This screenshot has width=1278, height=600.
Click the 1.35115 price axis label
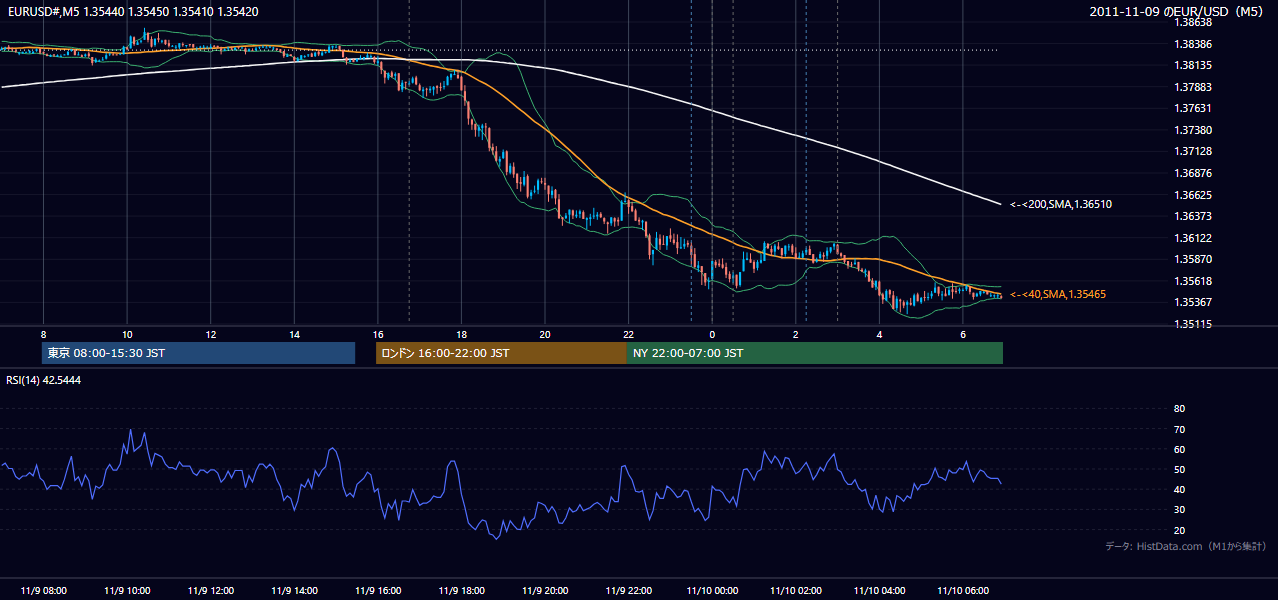[1193, 324]
